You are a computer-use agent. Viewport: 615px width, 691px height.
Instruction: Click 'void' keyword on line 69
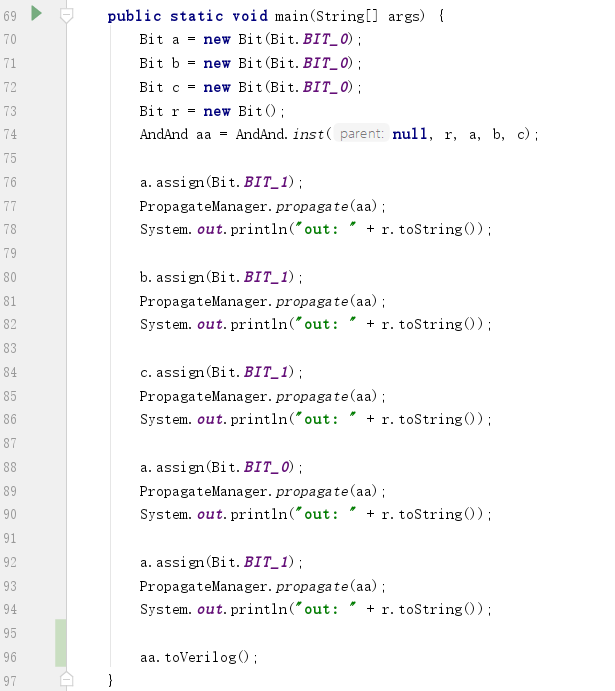[250, 16]
